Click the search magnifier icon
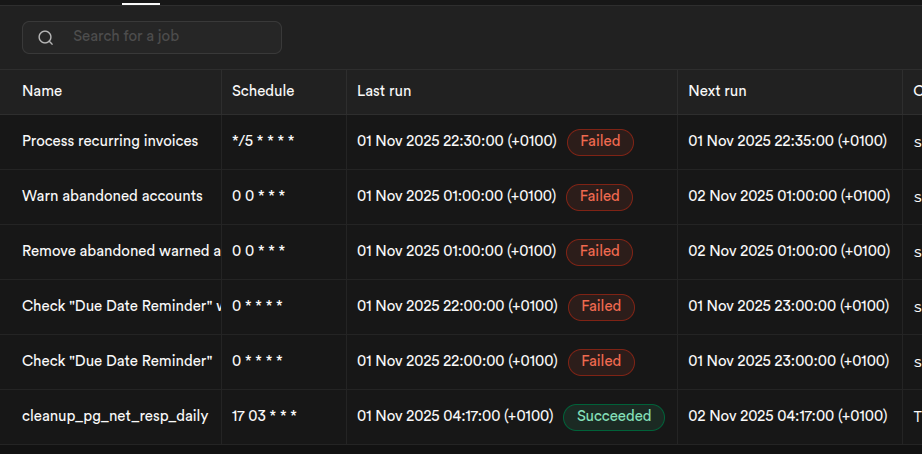Image resolution: width=922 pixels, height=454 pixels. (45, 38)
